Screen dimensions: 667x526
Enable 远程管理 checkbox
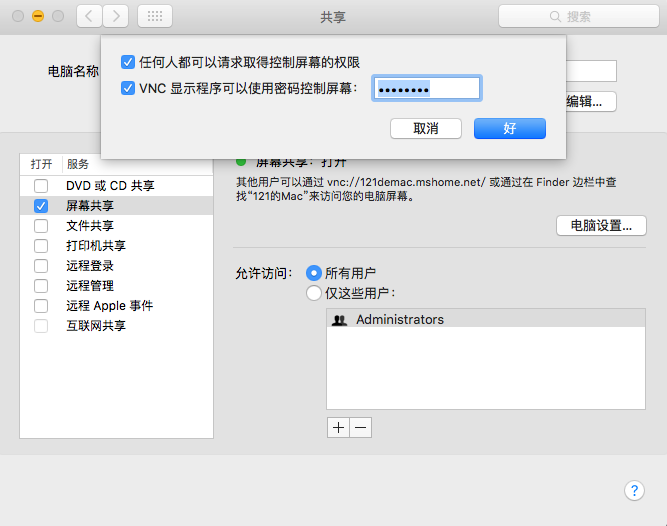pos(41,286)
